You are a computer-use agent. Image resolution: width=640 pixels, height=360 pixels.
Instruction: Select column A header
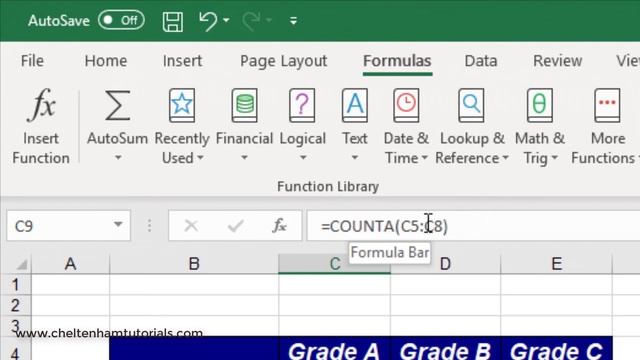point(71,264)
